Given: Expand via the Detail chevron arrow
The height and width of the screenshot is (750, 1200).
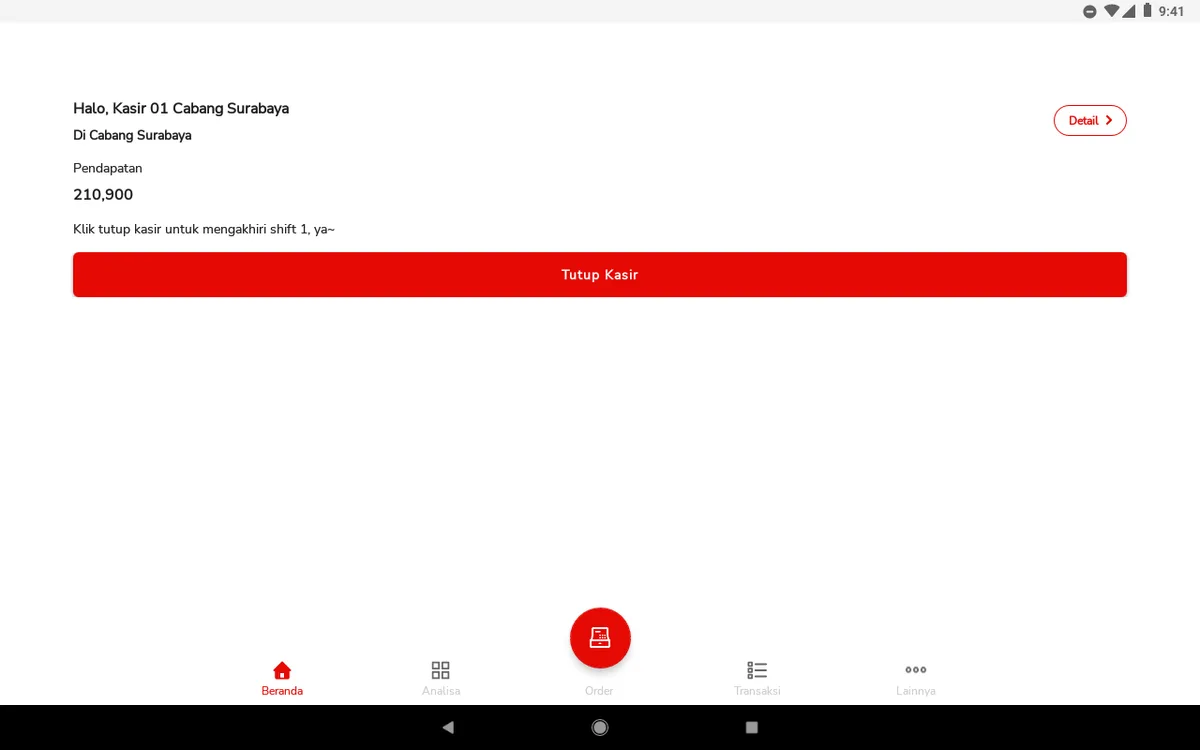Looking at the screenshot, I should [x=1109, y=120].
